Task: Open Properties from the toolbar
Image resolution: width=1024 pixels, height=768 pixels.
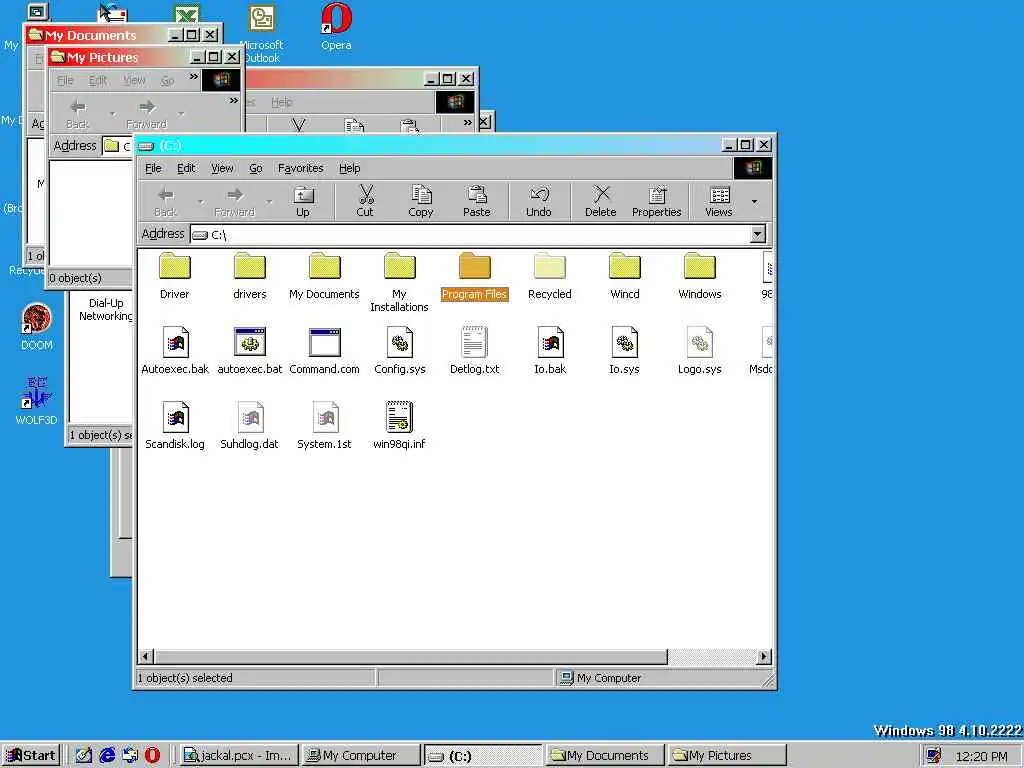Action: coord(657,202)
